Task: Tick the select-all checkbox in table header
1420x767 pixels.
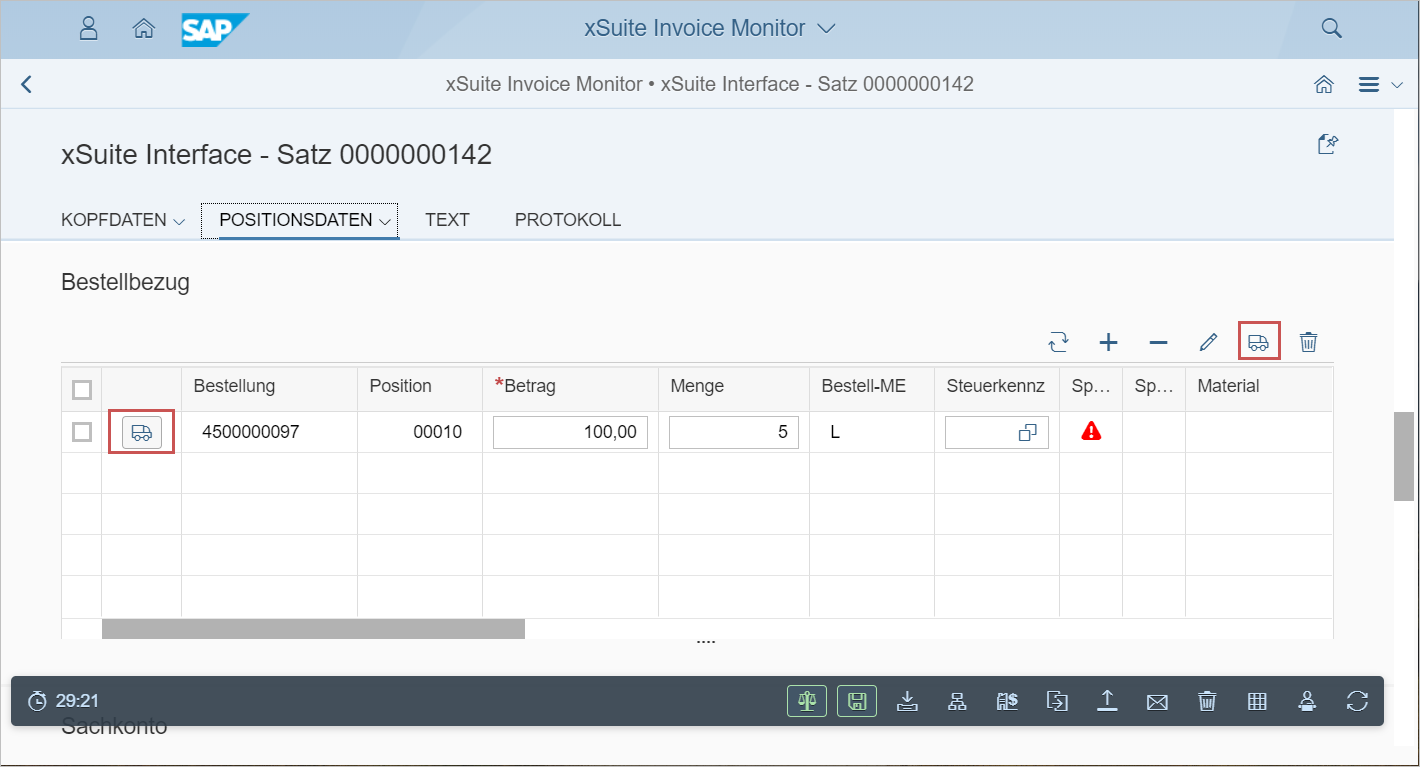Action: [82, 389]
